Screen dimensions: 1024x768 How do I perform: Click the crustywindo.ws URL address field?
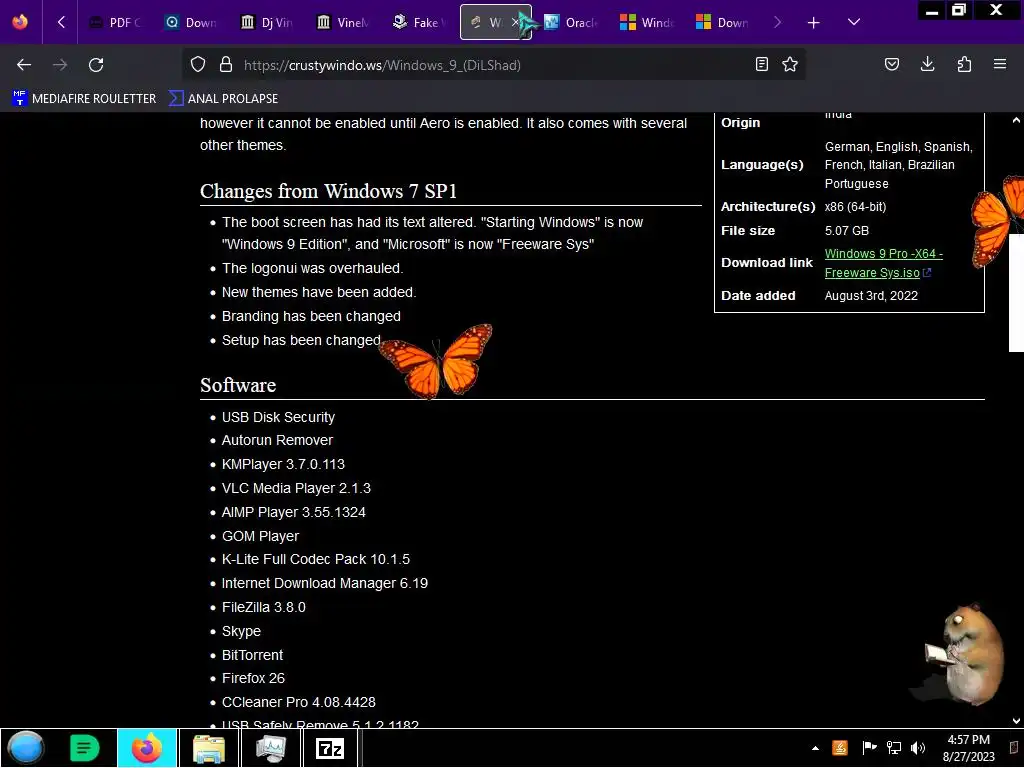(493, 65)
